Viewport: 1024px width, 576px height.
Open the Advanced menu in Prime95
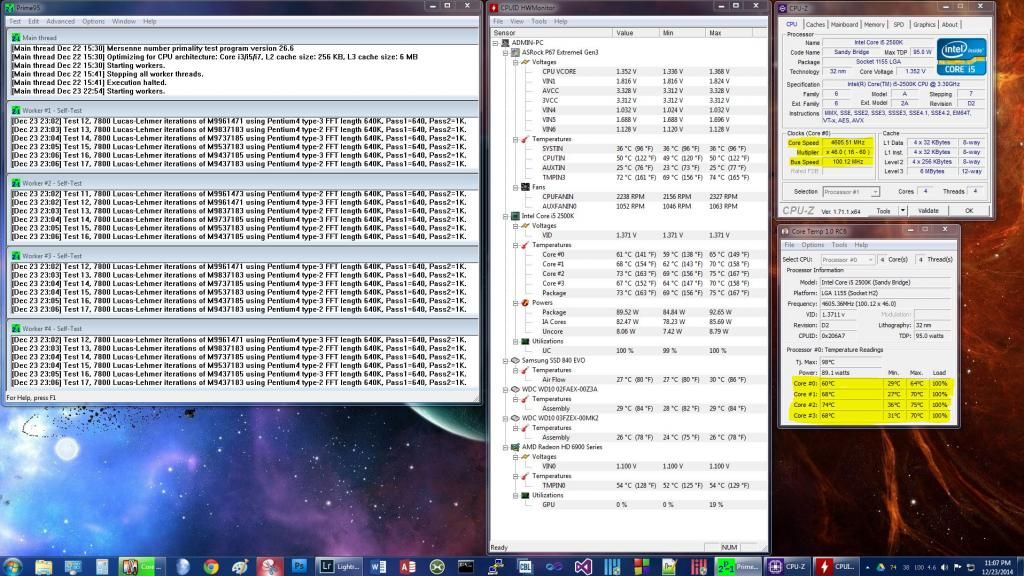60,22
